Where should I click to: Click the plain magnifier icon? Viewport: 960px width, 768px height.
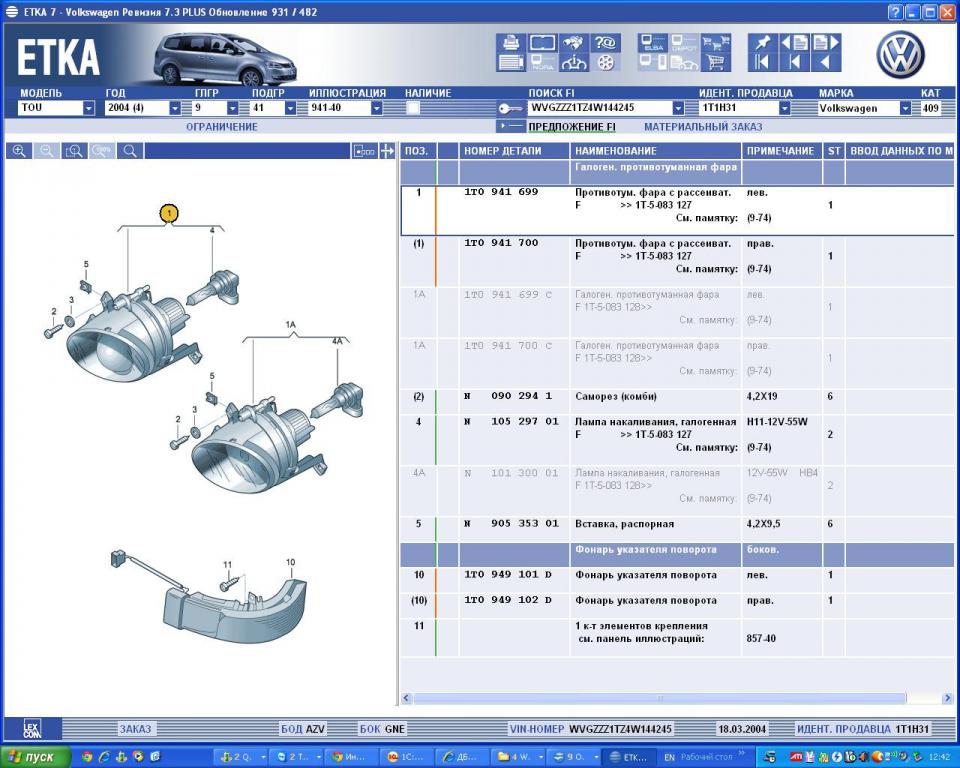(130, 151)
